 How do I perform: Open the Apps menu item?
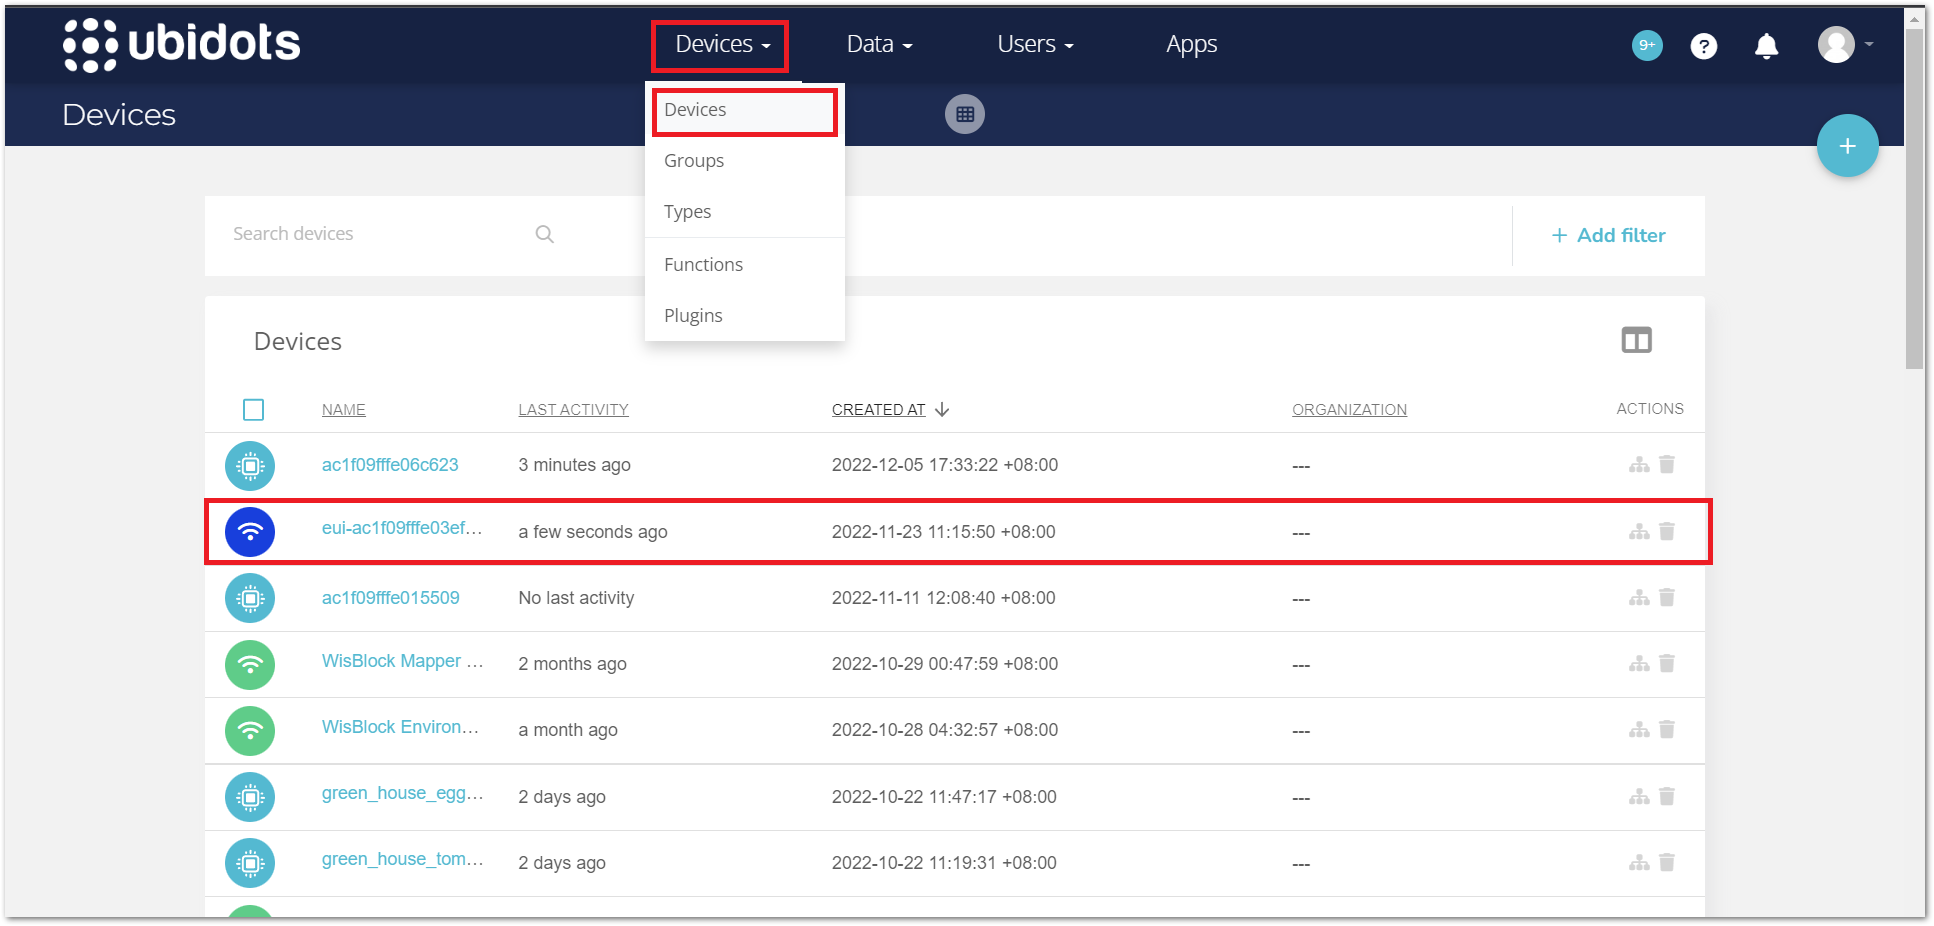coord(1191,44)
